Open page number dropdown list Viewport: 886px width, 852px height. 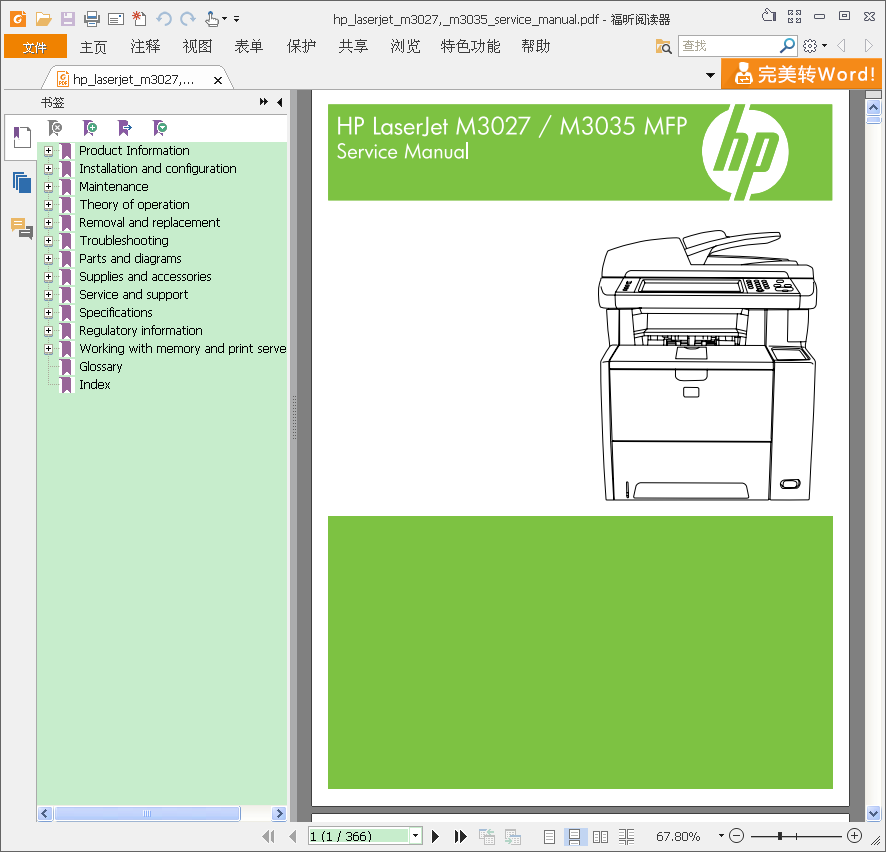coord(416,836)
